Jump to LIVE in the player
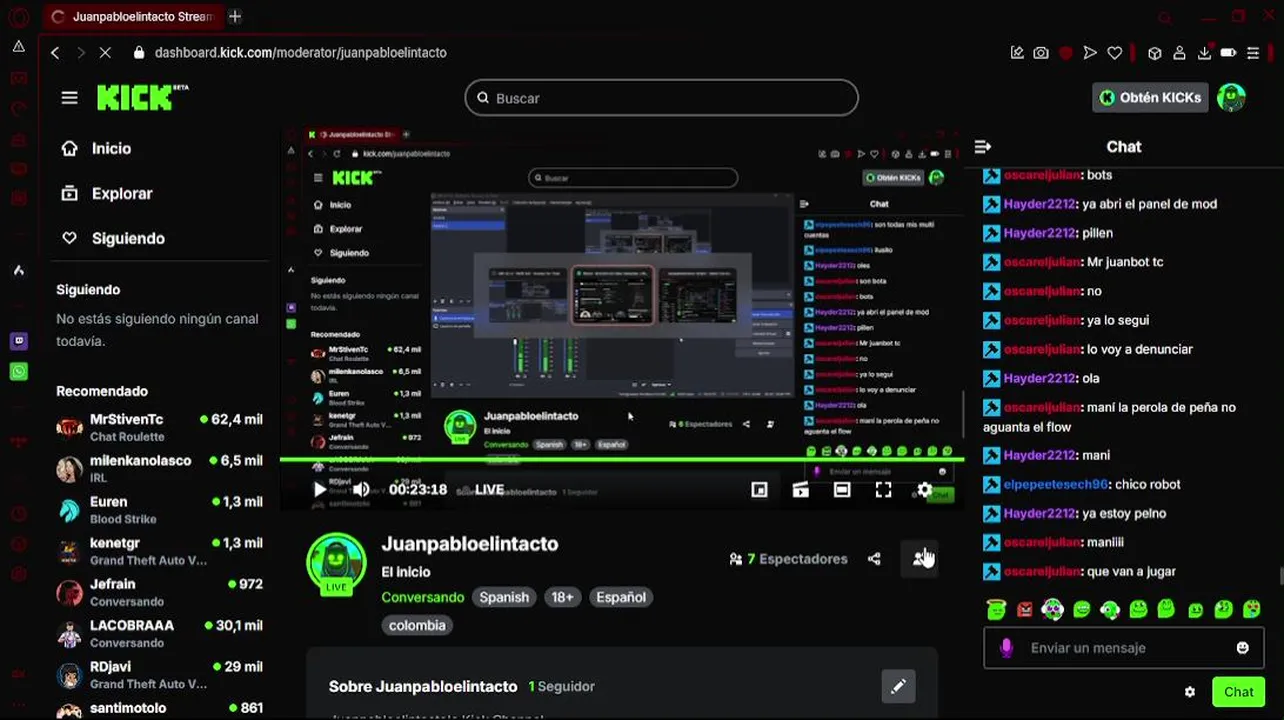The width and height of the screenshot is (1284, 720). 489,489
